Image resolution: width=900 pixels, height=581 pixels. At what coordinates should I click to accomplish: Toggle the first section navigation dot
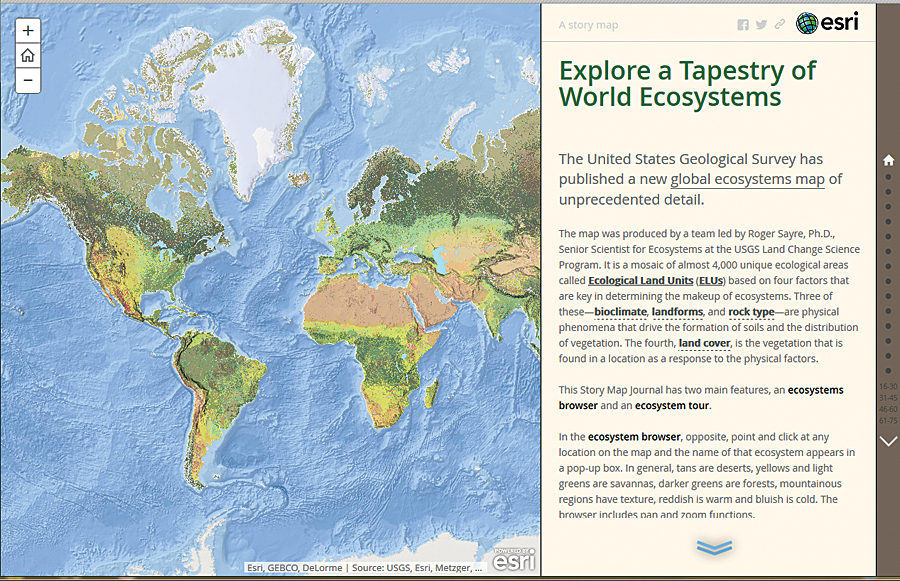click(x=889, y=176)
